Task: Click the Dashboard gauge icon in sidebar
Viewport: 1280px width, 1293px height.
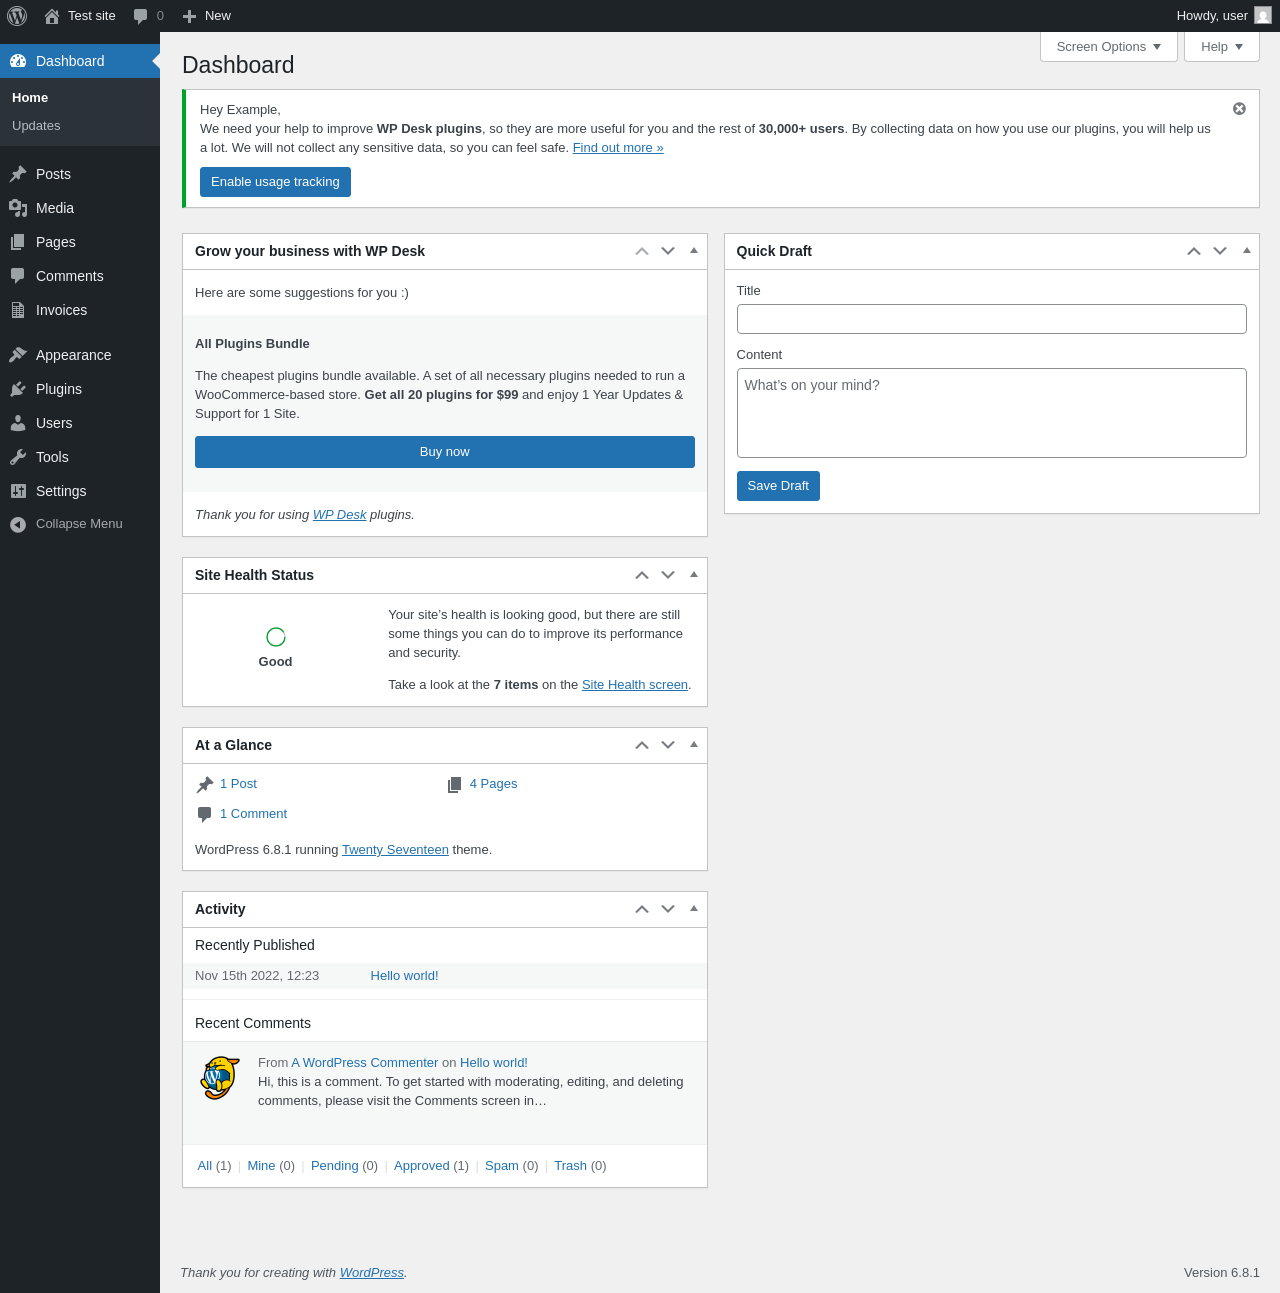Action: pyautogui.click(x=18, y=61)
